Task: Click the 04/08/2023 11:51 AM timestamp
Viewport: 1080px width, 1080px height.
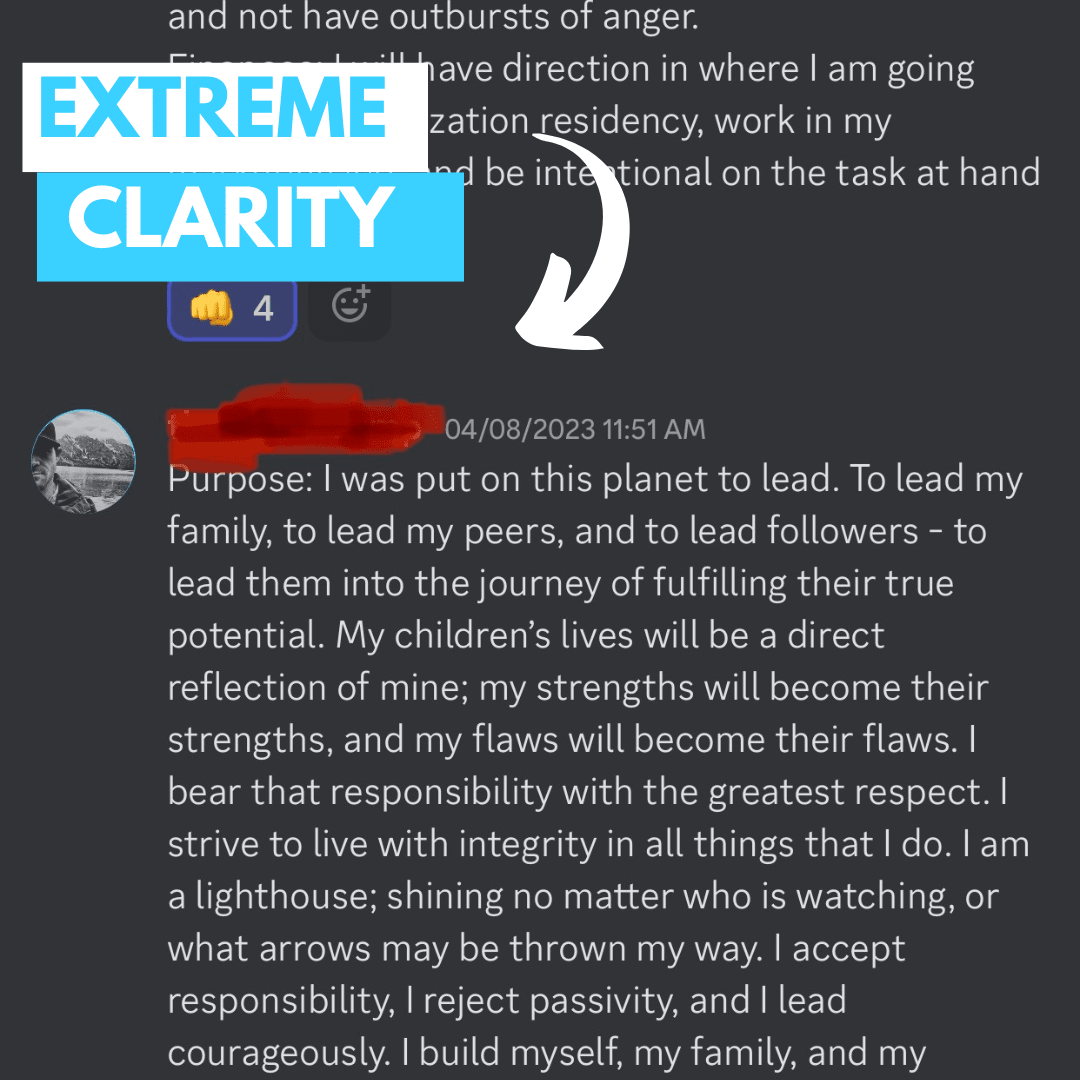Action: [x=575, y=429]
